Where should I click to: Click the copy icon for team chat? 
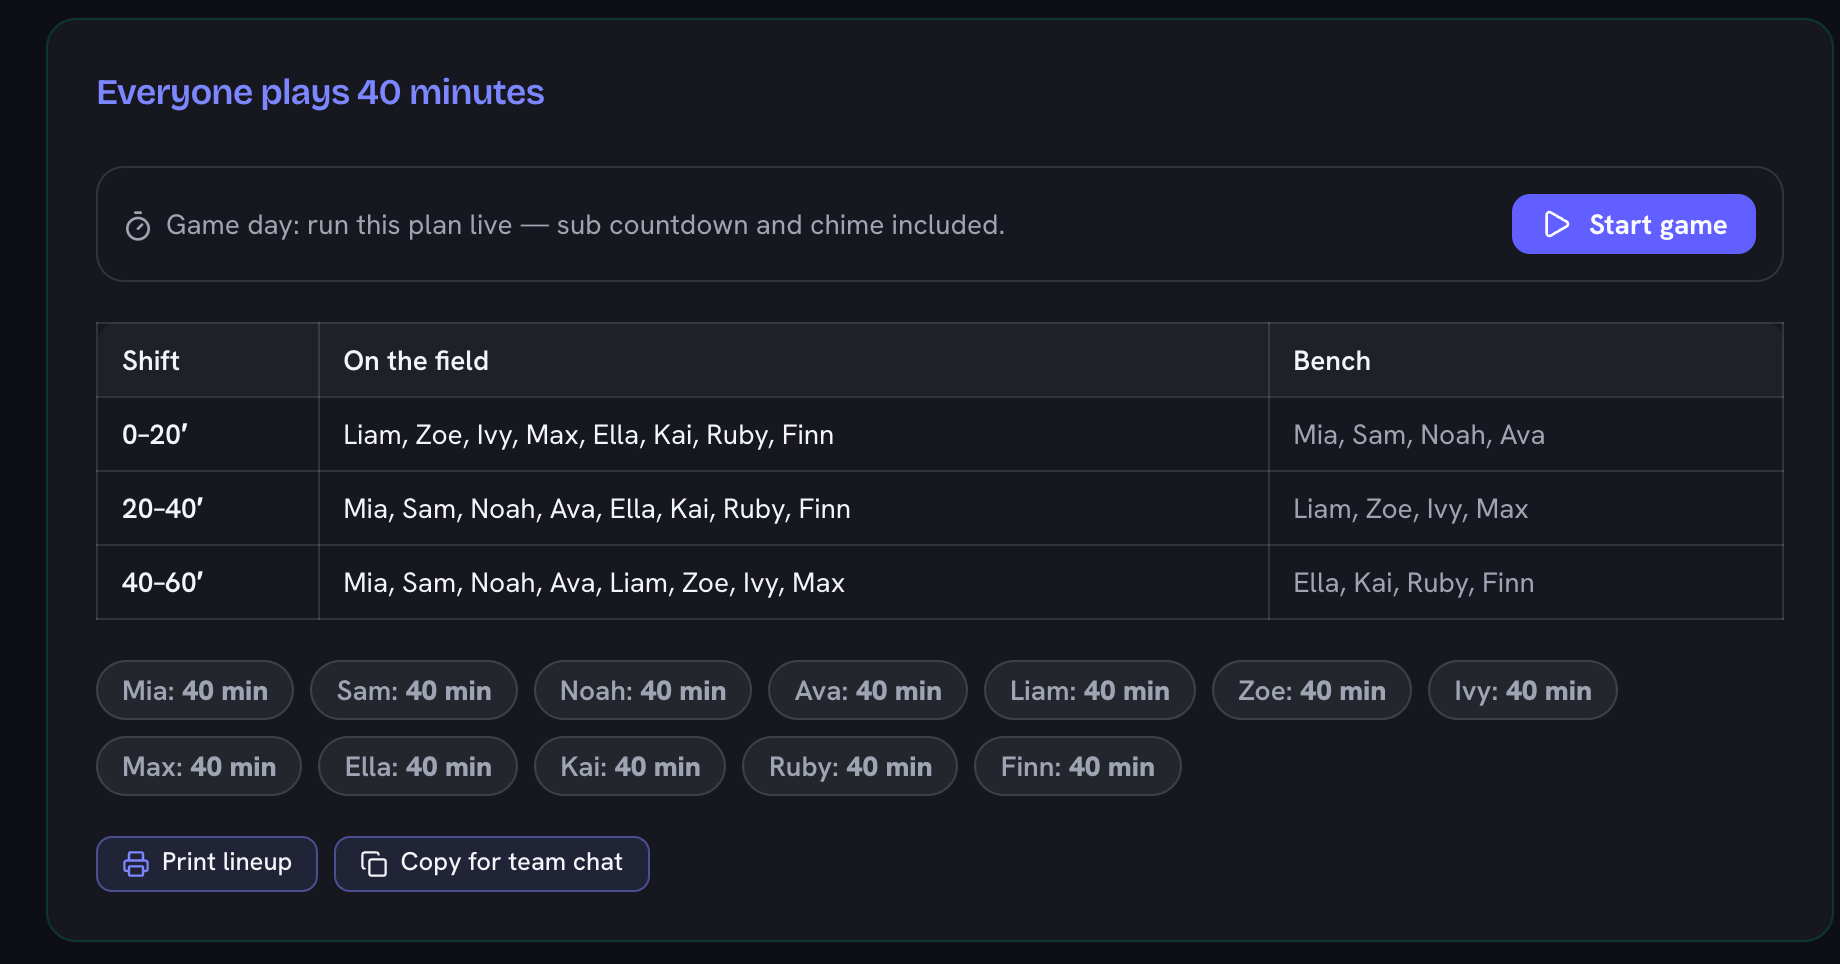point(374,864)
